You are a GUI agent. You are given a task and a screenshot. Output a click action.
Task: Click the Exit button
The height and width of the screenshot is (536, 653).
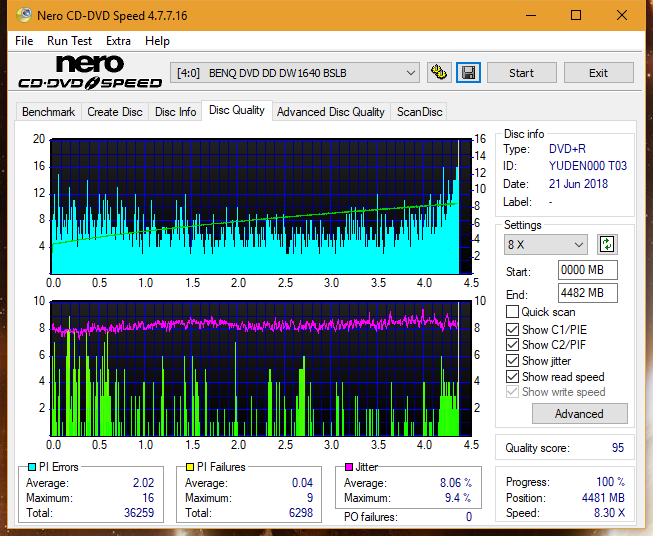[x=598, y=73]
